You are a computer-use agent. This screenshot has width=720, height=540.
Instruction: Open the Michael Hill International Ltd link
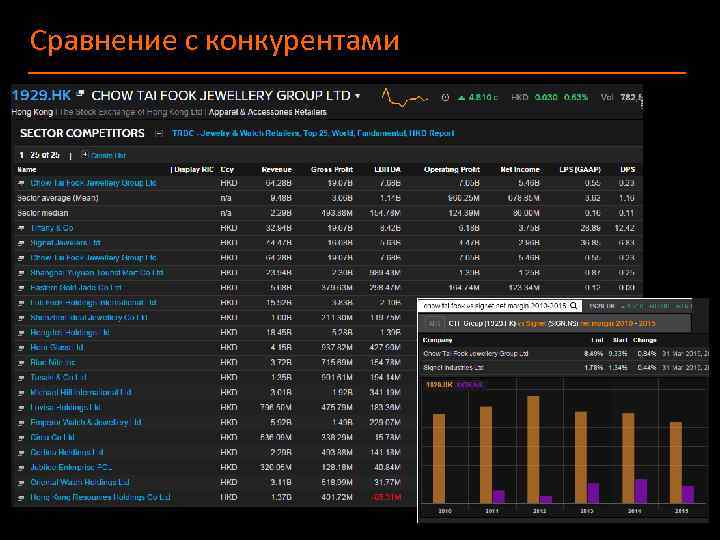(81, 393)
